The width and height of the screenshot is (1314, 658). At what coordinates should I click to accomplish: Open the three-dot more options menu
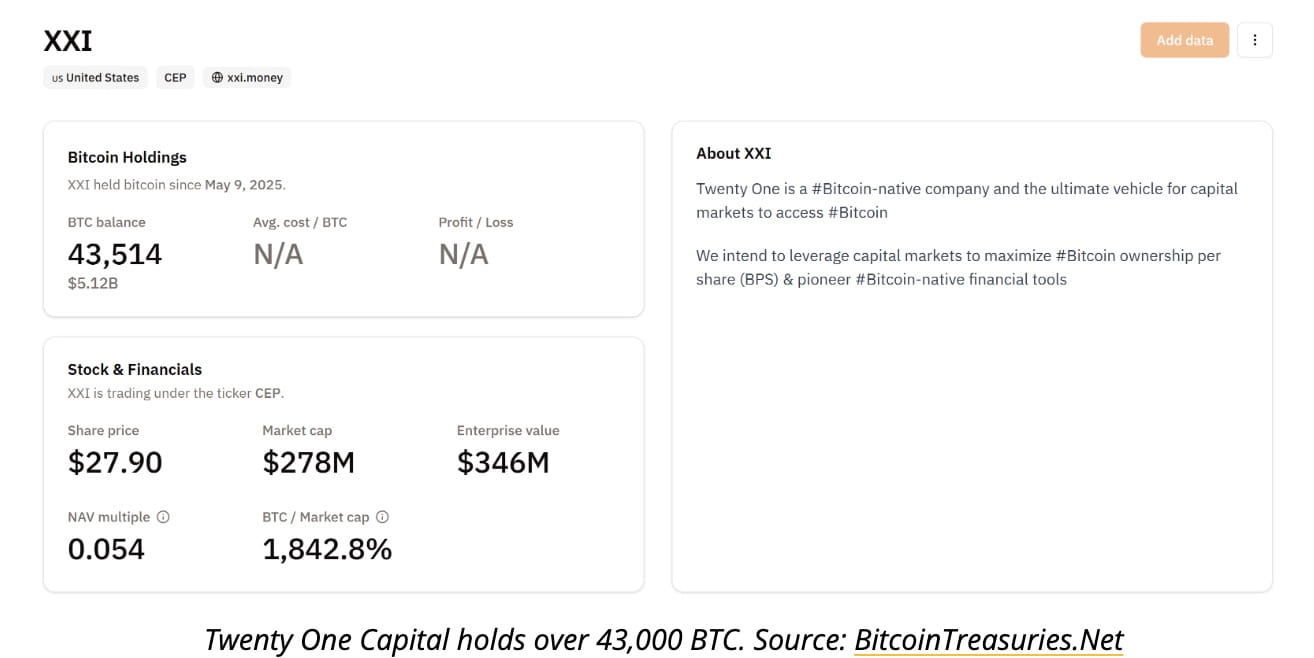1254,40
